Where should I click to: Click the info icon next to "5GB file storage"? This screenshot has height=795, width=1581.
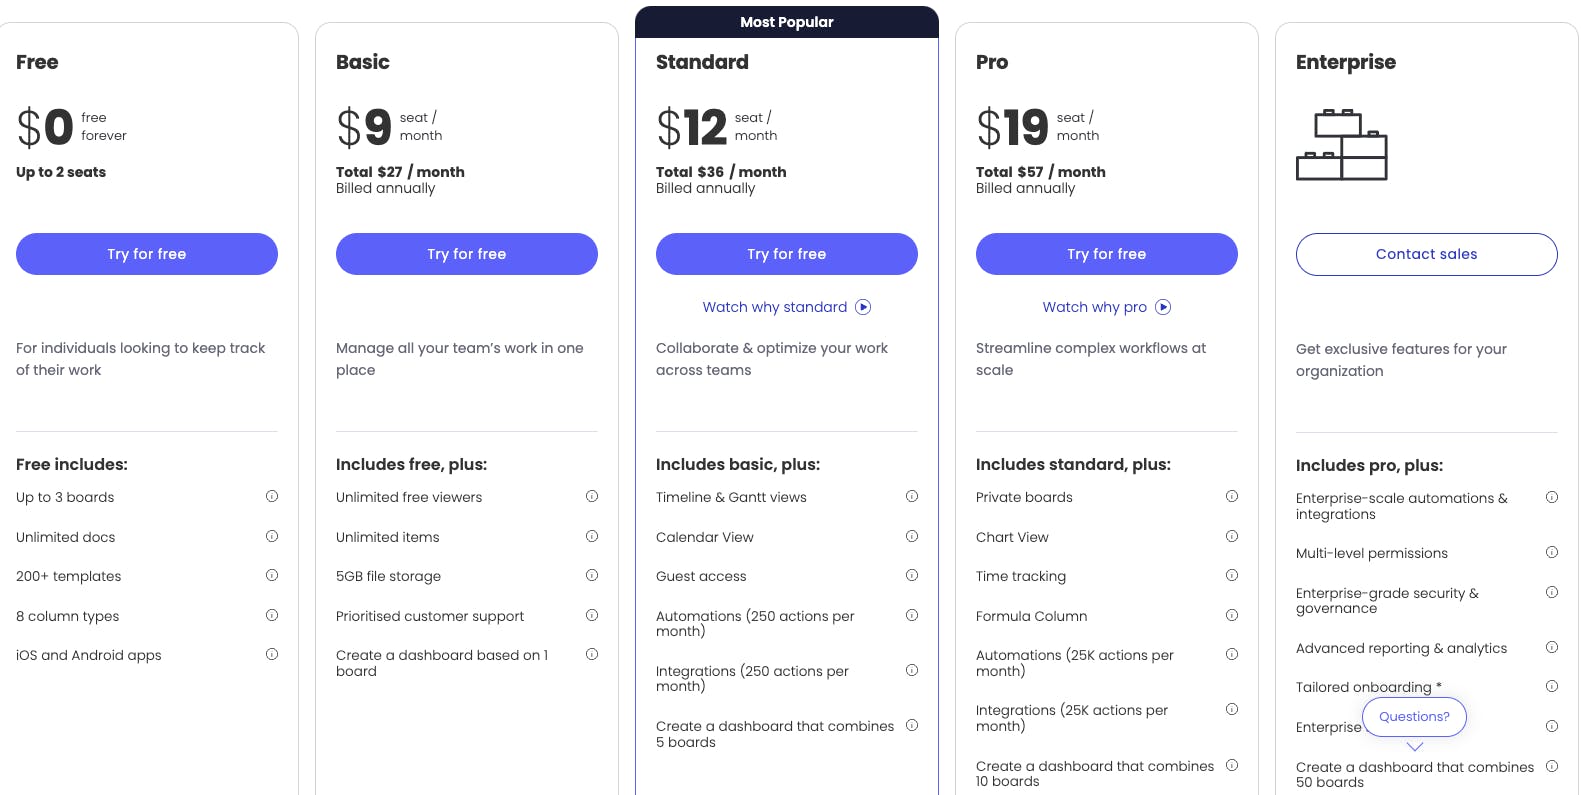(x=592, y=576)
